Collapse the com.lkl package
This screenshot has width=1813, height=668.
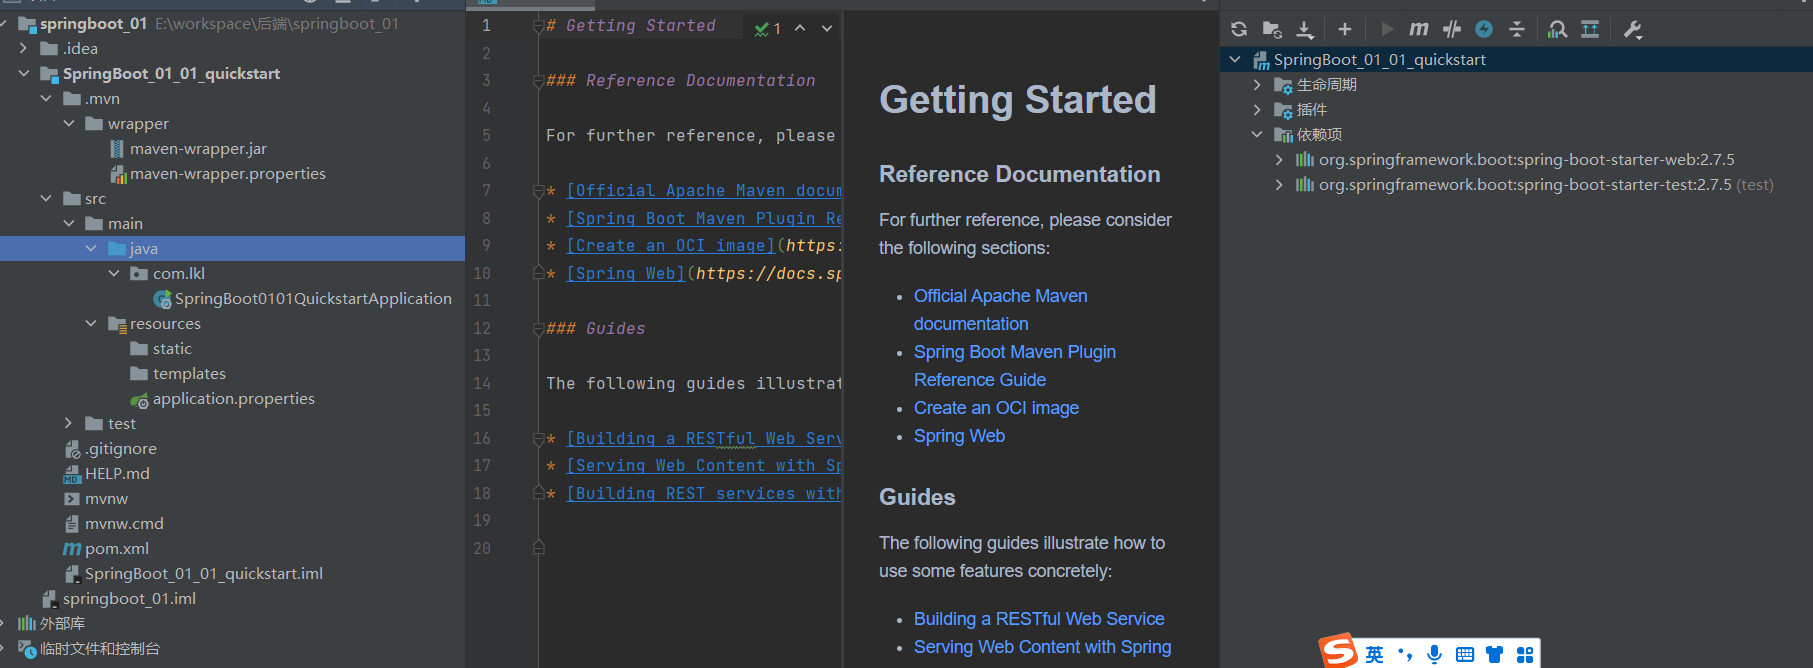[113, 273]
